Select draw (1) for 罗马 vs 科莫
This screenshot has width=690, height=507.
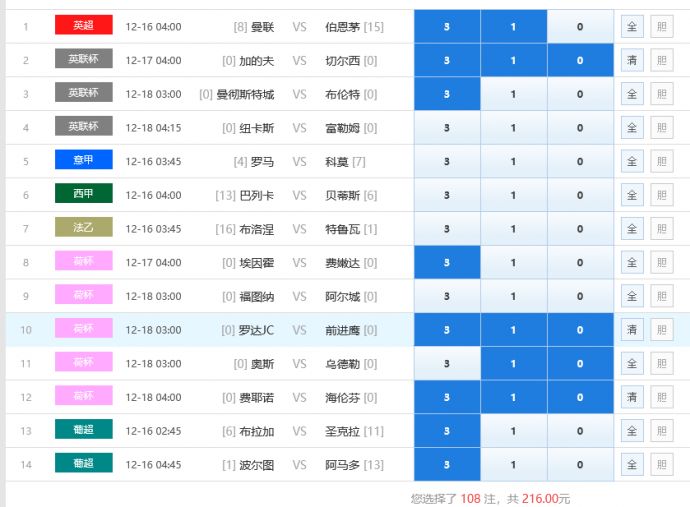513,162
